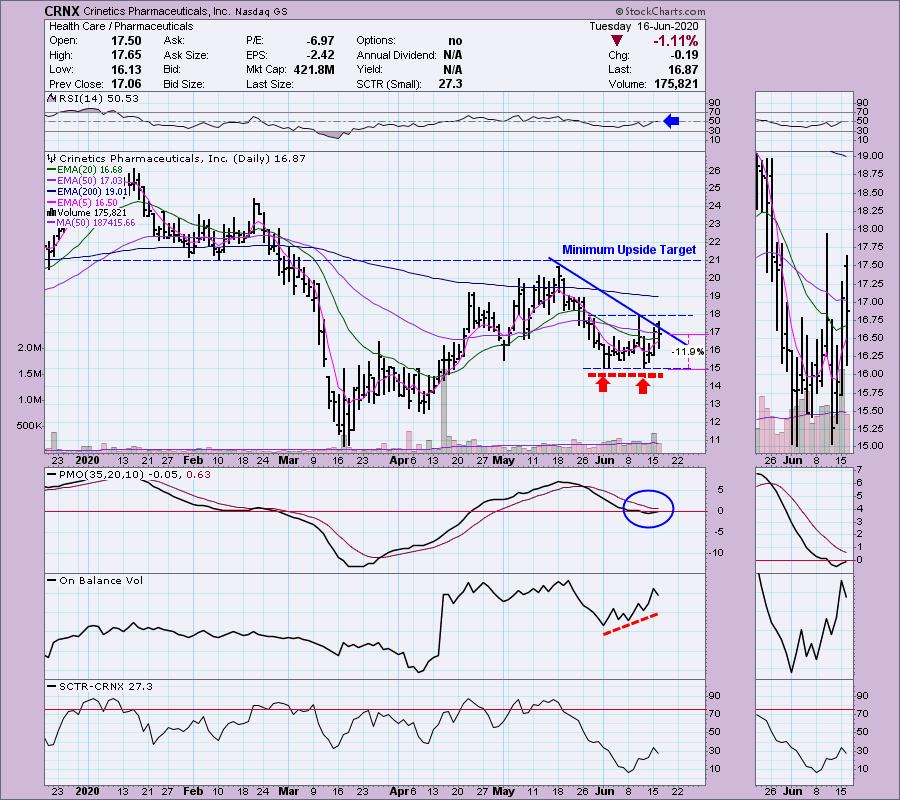
Task: Click the High value 17.65
Action: click(126, 55)
